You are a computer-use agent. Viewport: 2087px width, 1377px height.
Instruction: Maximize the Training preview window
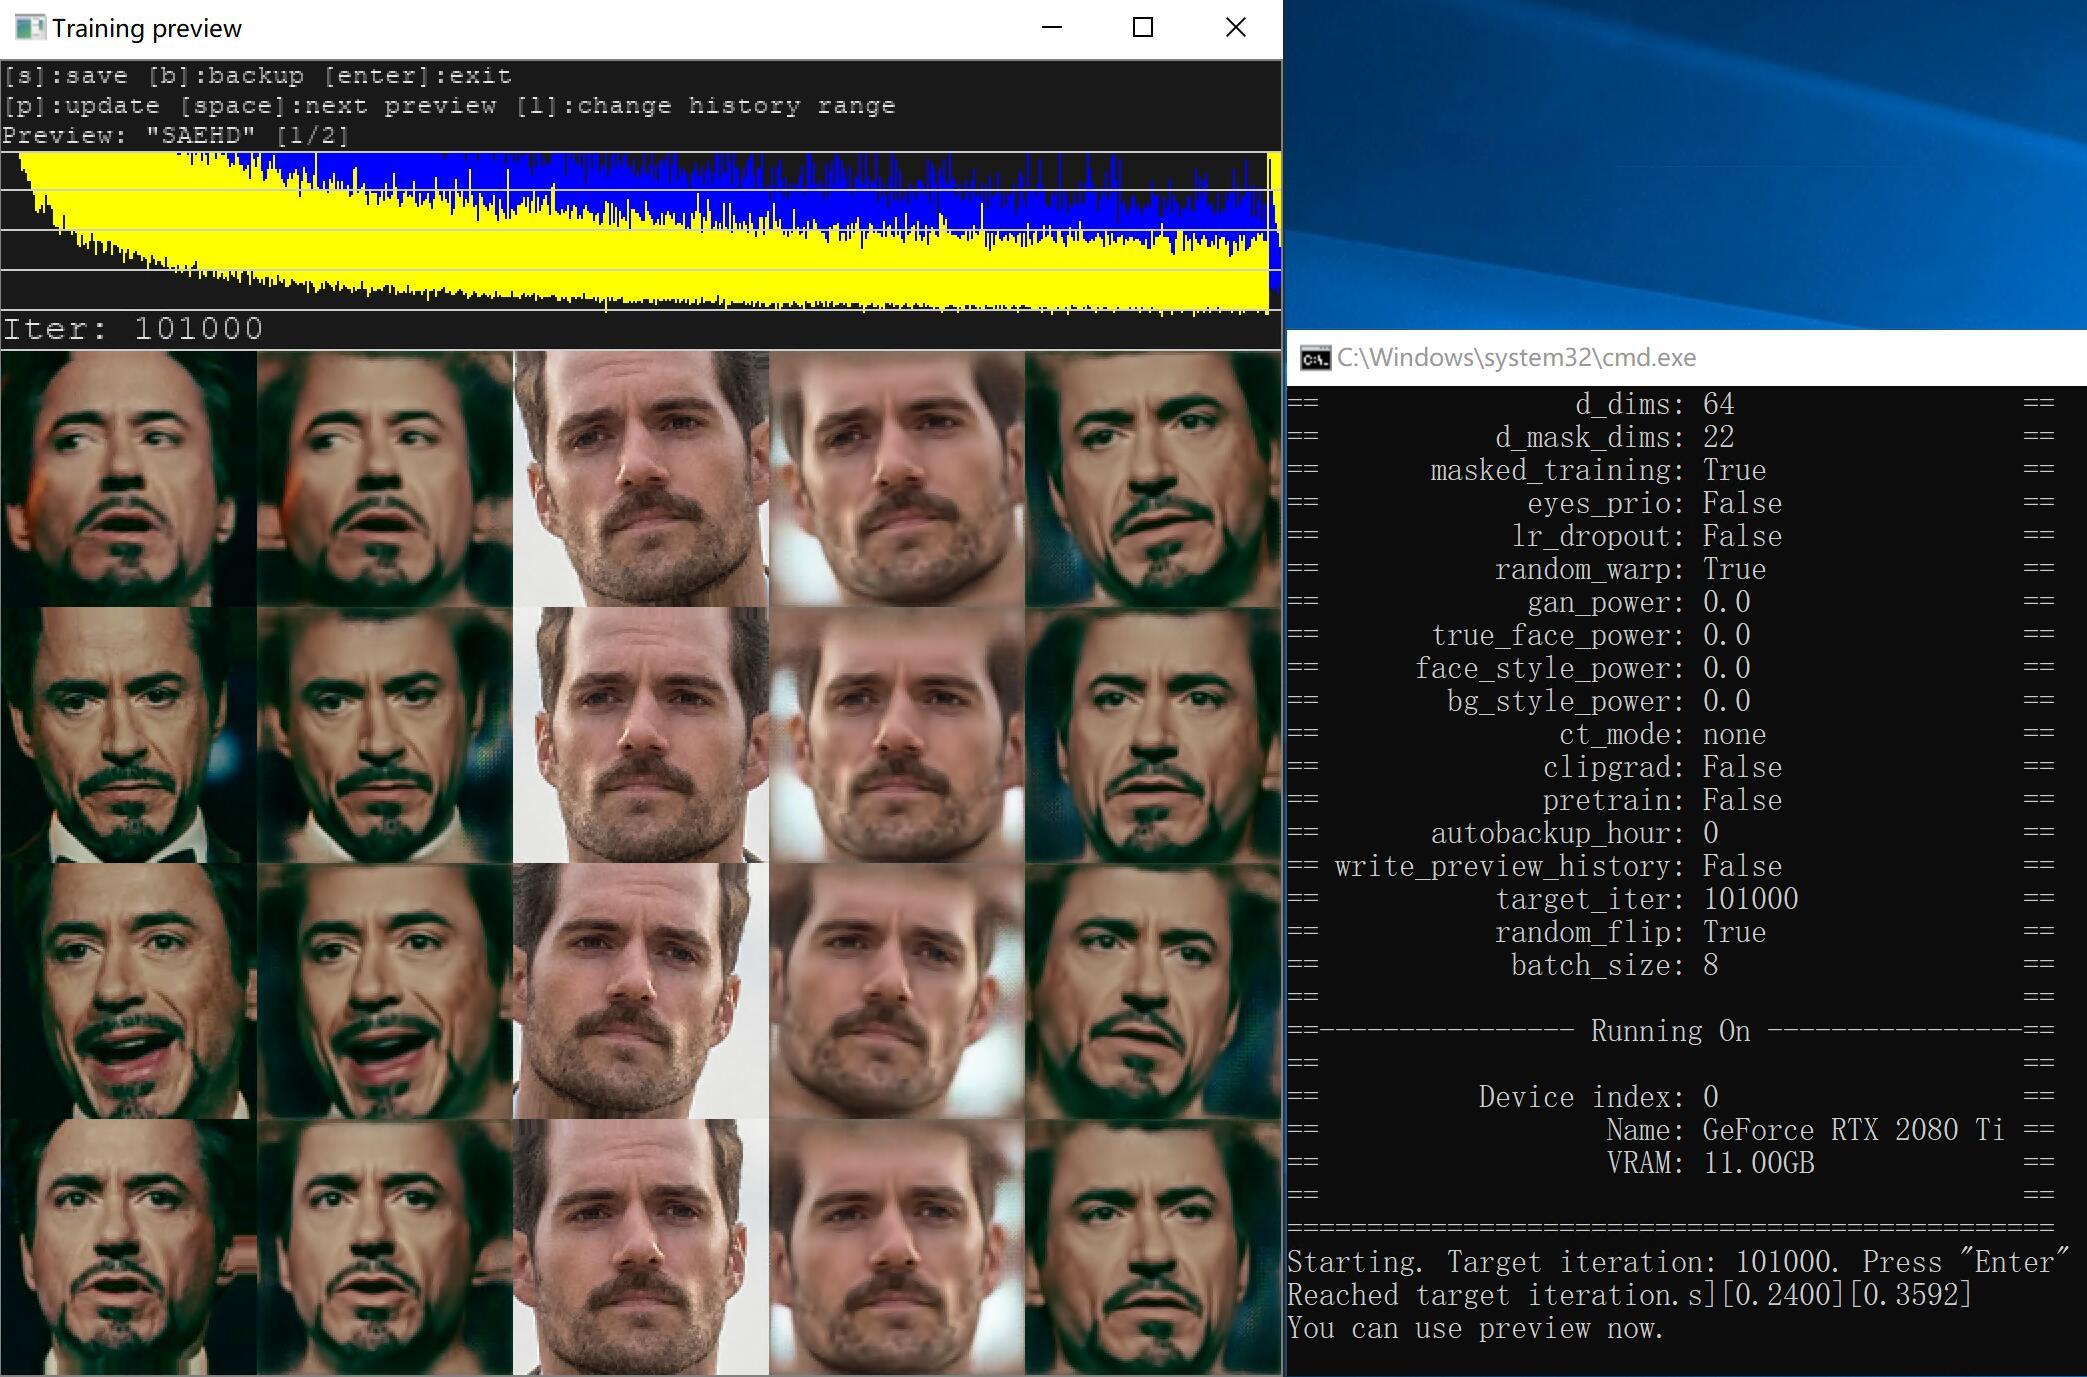click(1143, 28)
